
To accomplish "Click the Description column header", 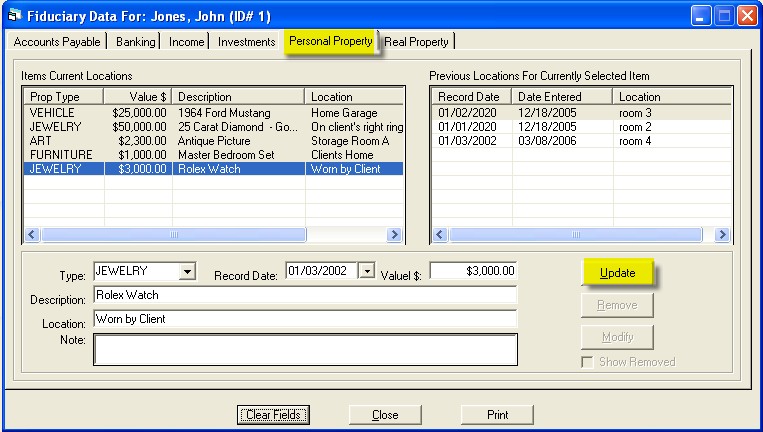I will click(x=238, y=96).
